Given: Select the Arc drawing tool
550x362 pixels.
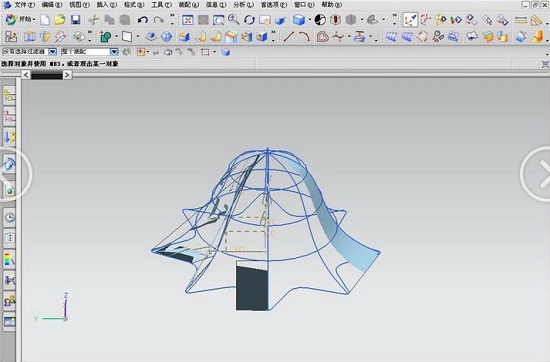Looking at the screenshot, I should (304, 36).
